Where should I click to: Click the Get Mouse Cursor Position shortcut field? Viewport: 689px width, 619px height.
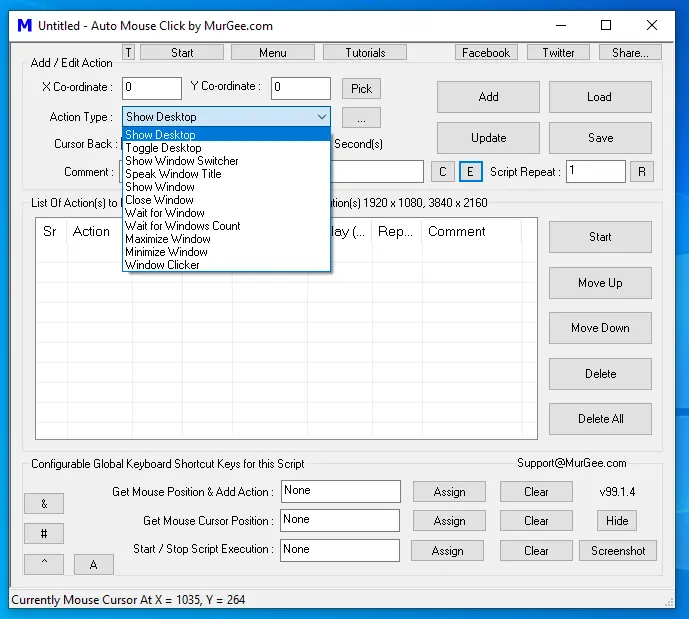pyautogui.click(x=340, y=520)
